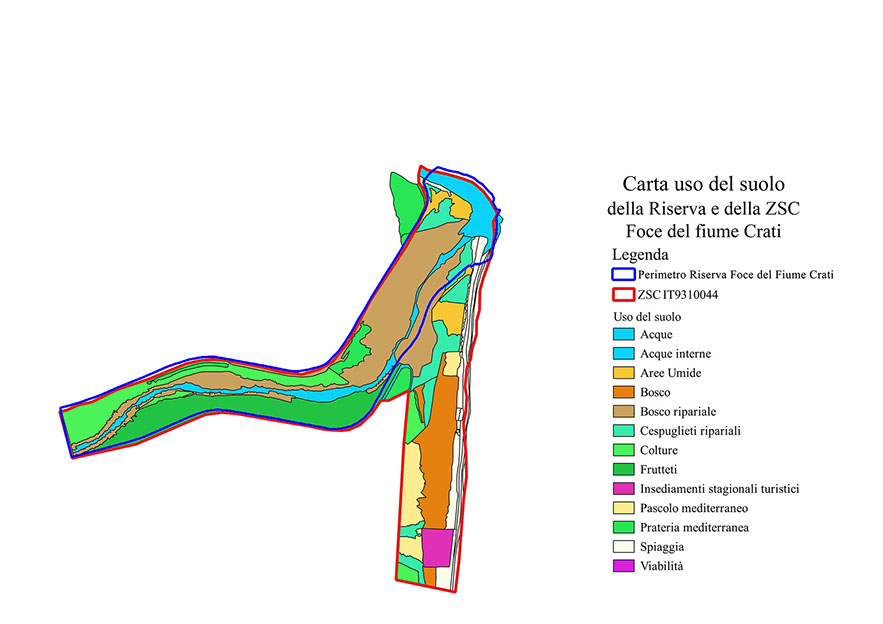Click the Spiaggia legend swatch
This screenshot has height=624, width=883.
tap(623, 547)
